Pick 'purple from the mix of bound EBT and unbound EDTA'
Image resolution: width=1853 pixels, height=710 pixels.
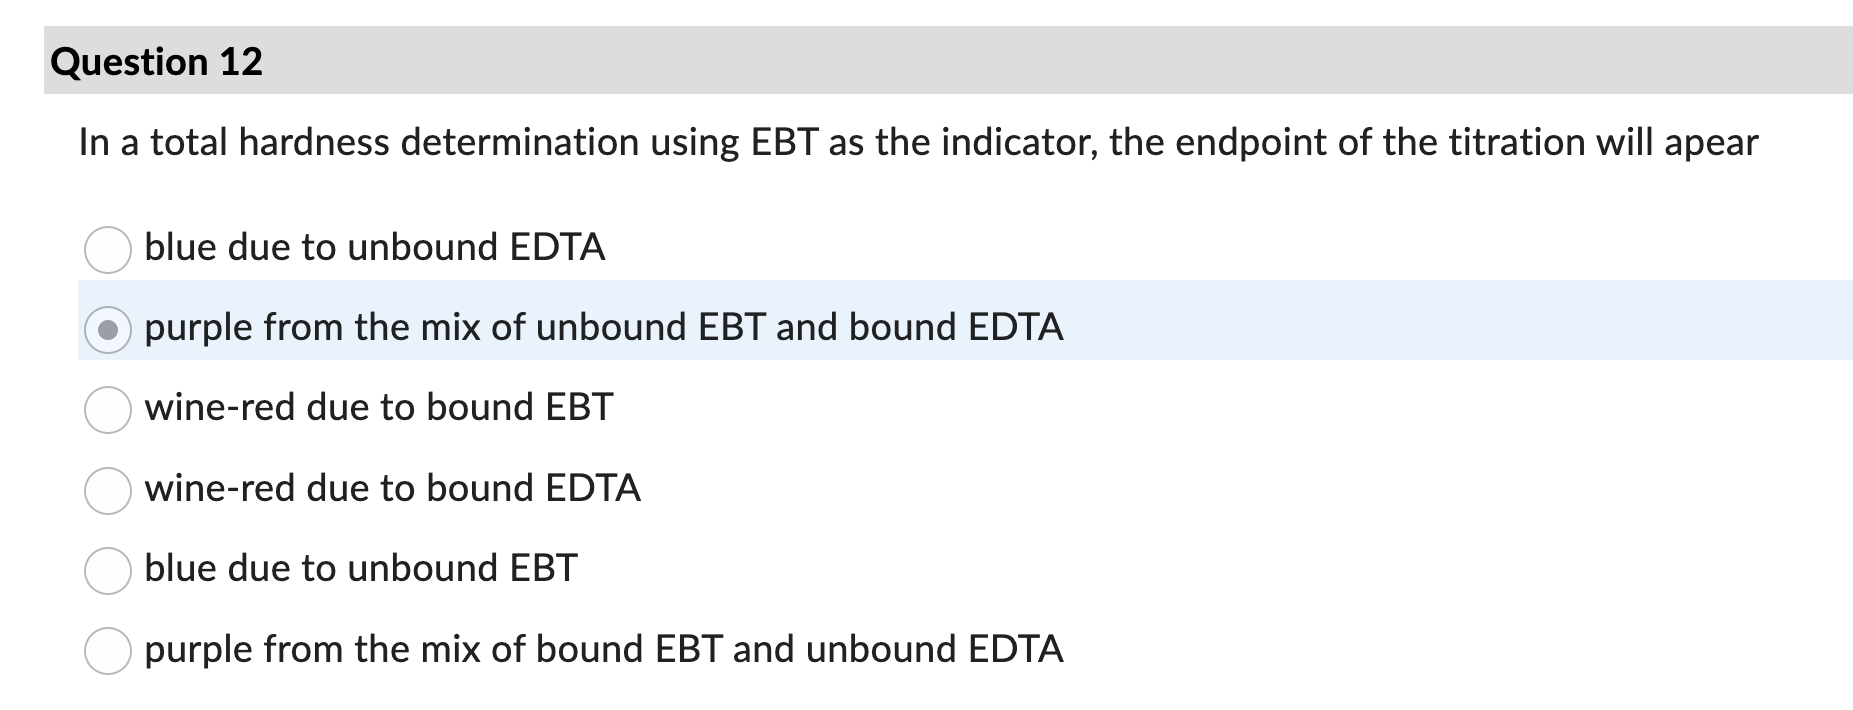[108, 650]
